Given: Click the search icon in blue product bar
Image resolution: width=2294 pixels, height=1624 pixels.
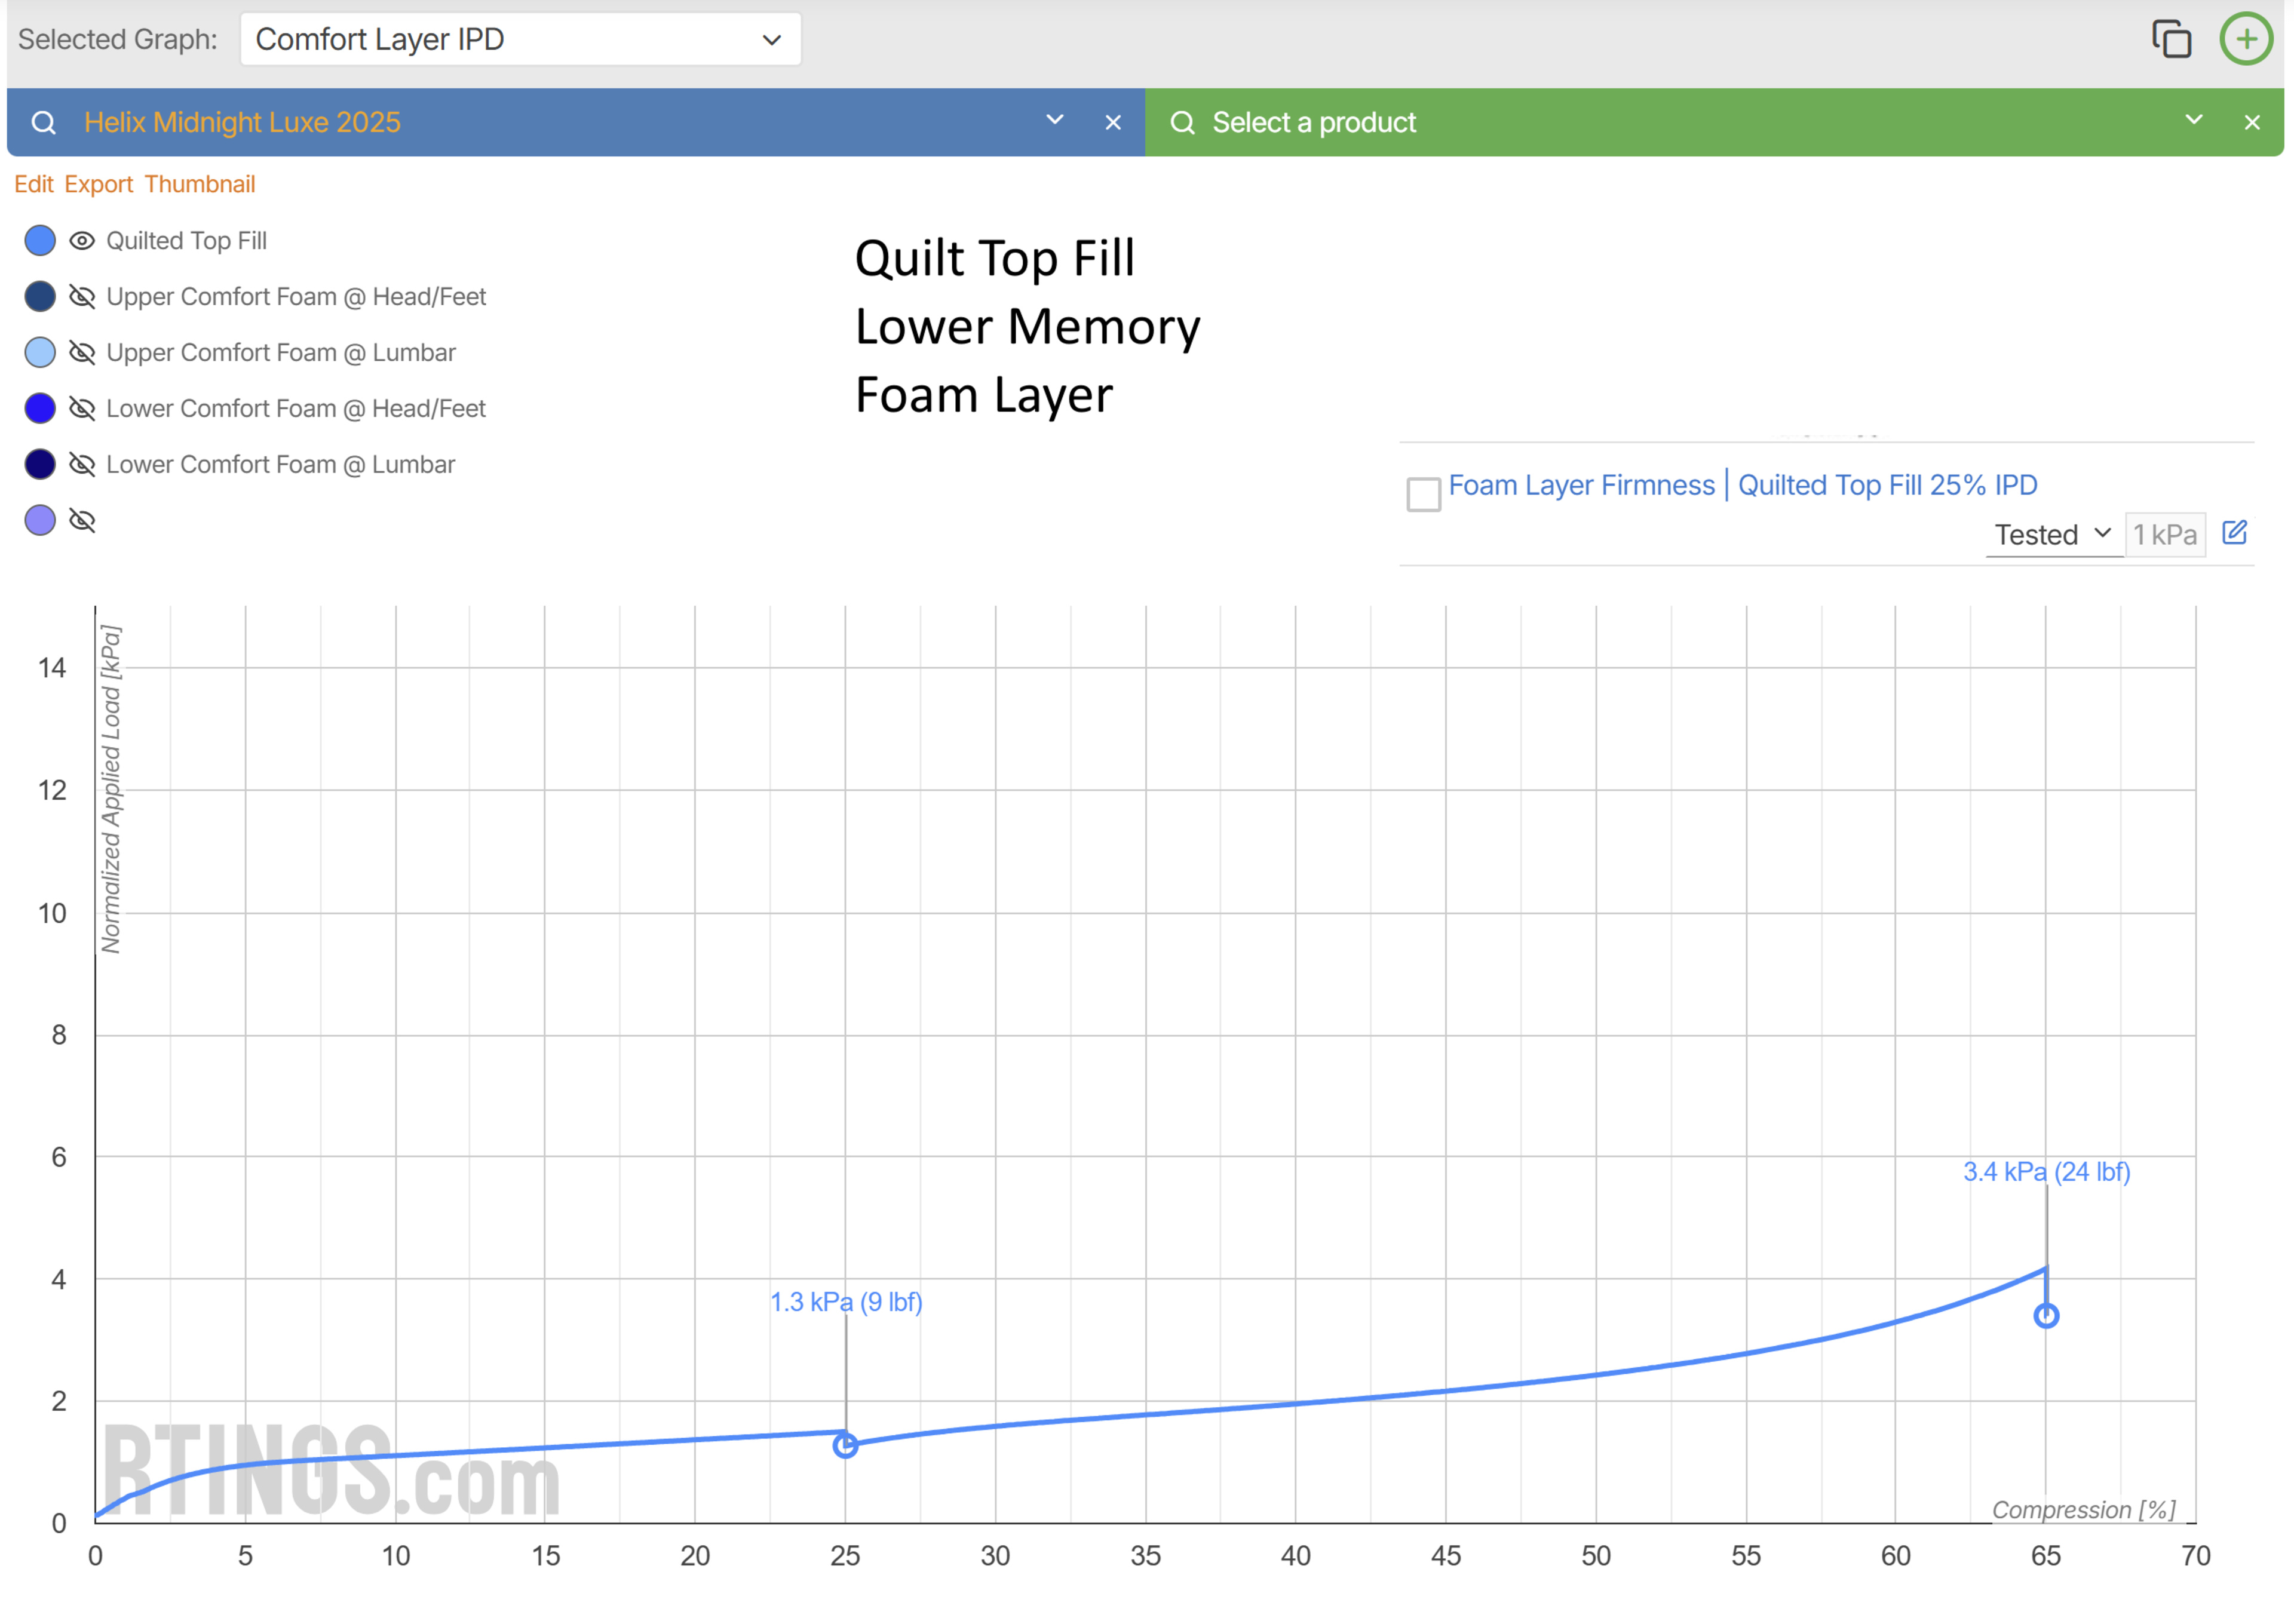Looking at the screenshot, I should point(43,123).
